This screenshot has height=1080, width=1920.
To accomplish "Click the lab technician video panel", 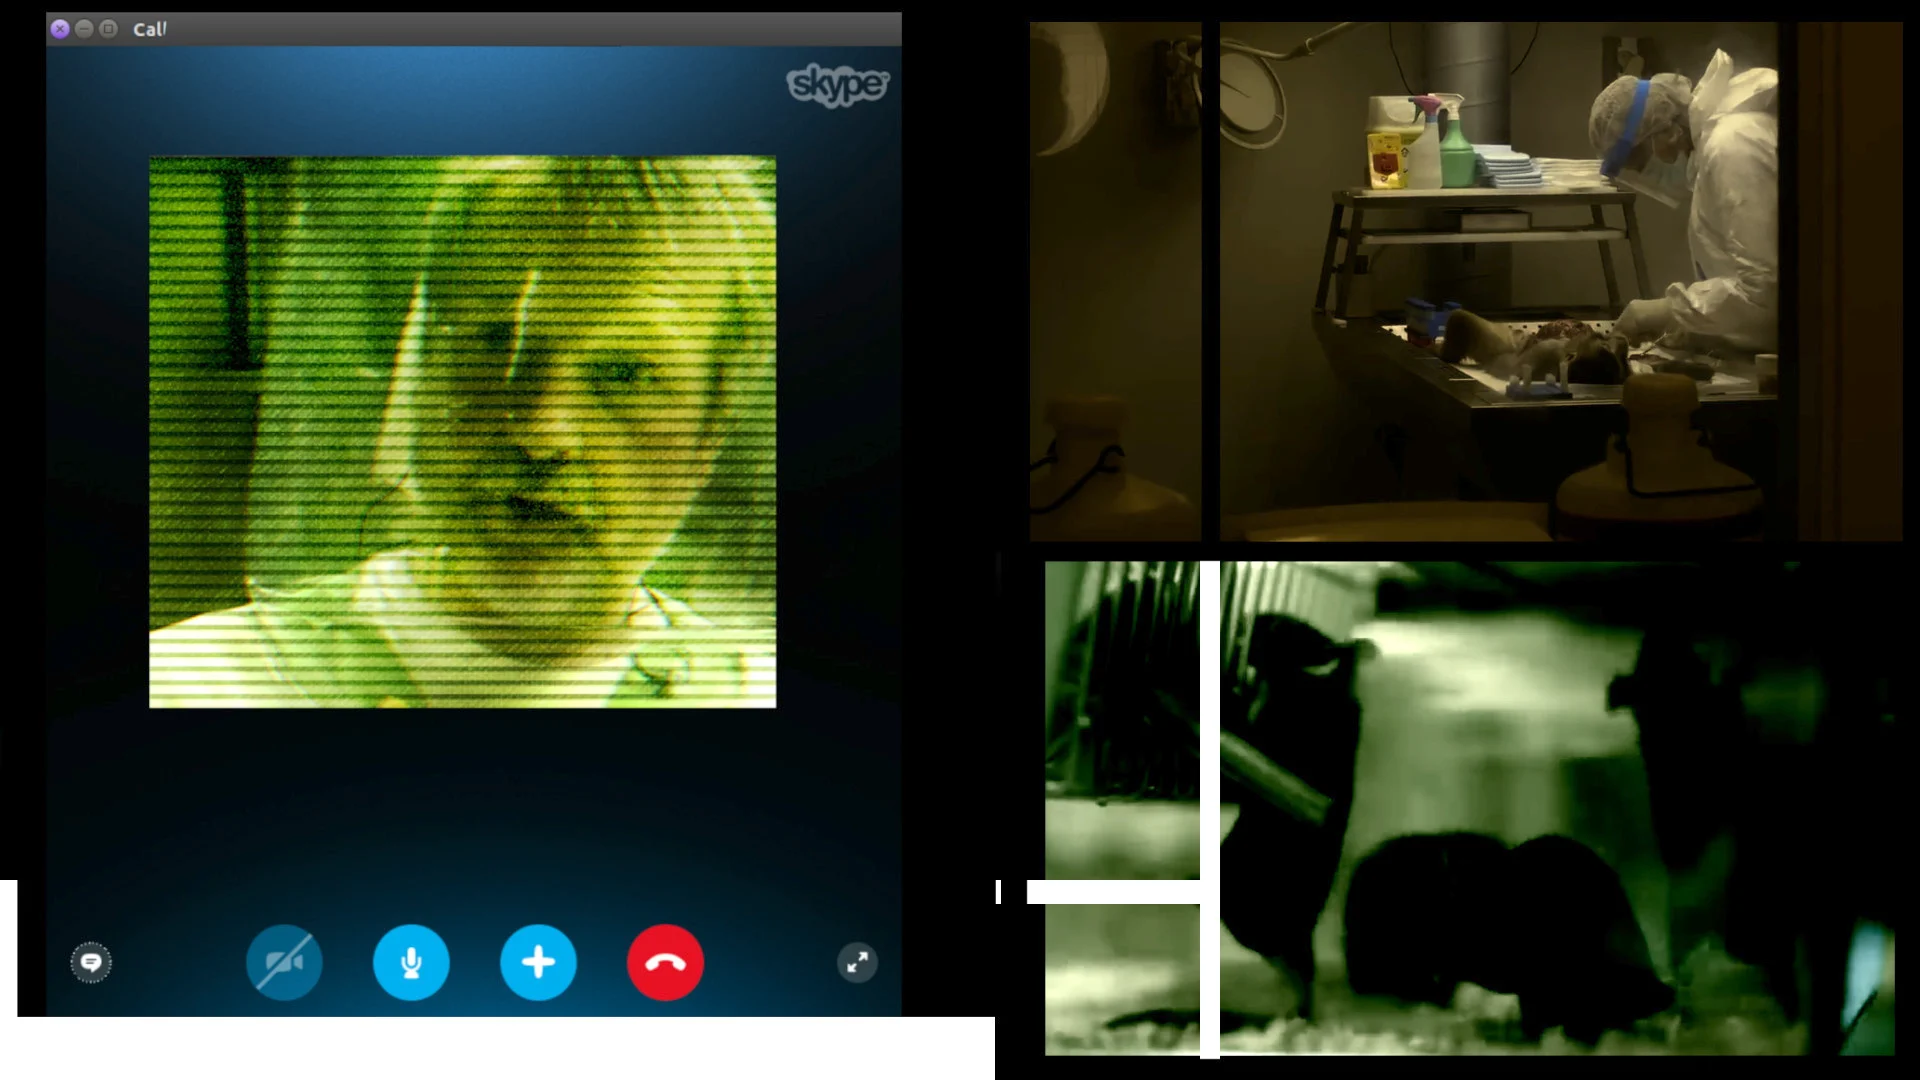I will coord(1466,282).
